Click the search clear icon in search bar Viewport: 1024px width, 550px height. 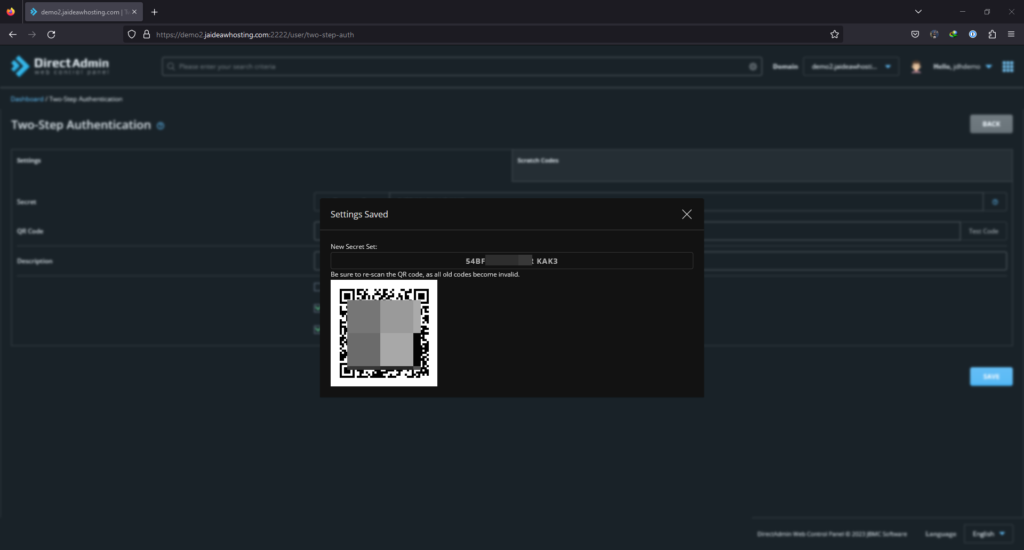coord(752,67)
